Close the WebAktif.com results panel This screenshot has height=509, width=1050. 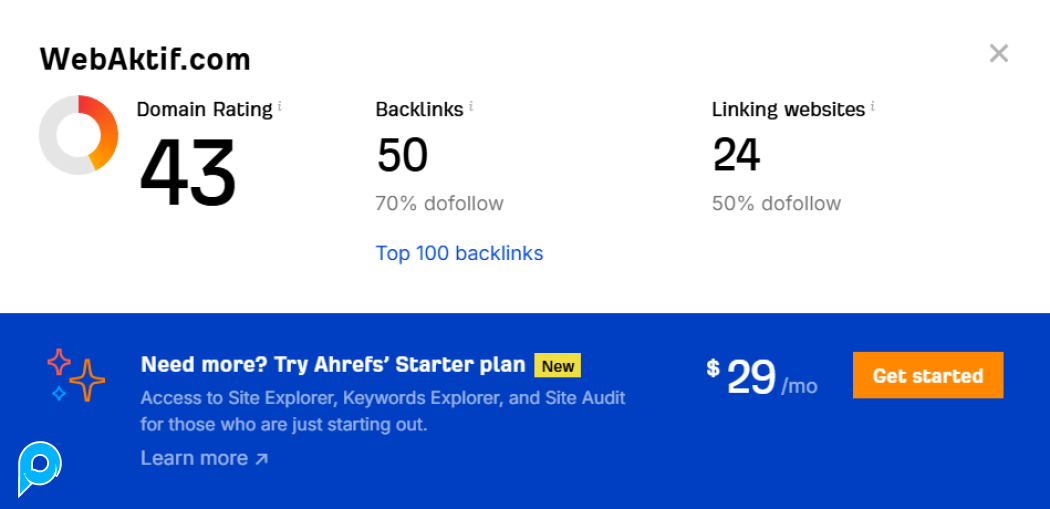coord(998,53)
